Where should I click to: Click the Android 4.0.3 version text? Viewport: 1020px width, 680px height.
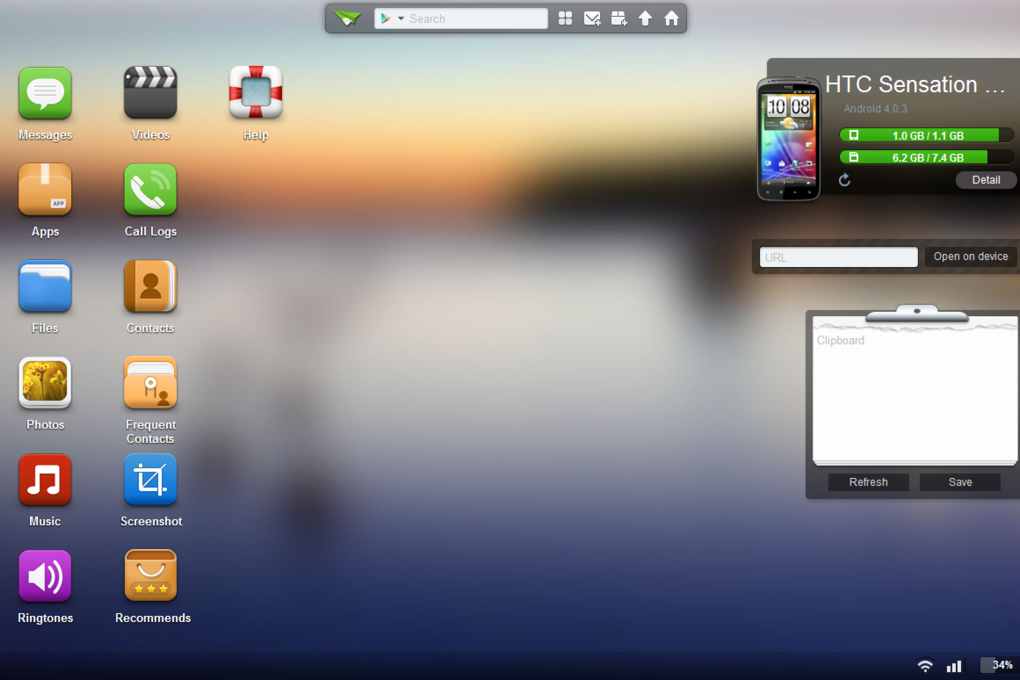click(x=875, y=109)
